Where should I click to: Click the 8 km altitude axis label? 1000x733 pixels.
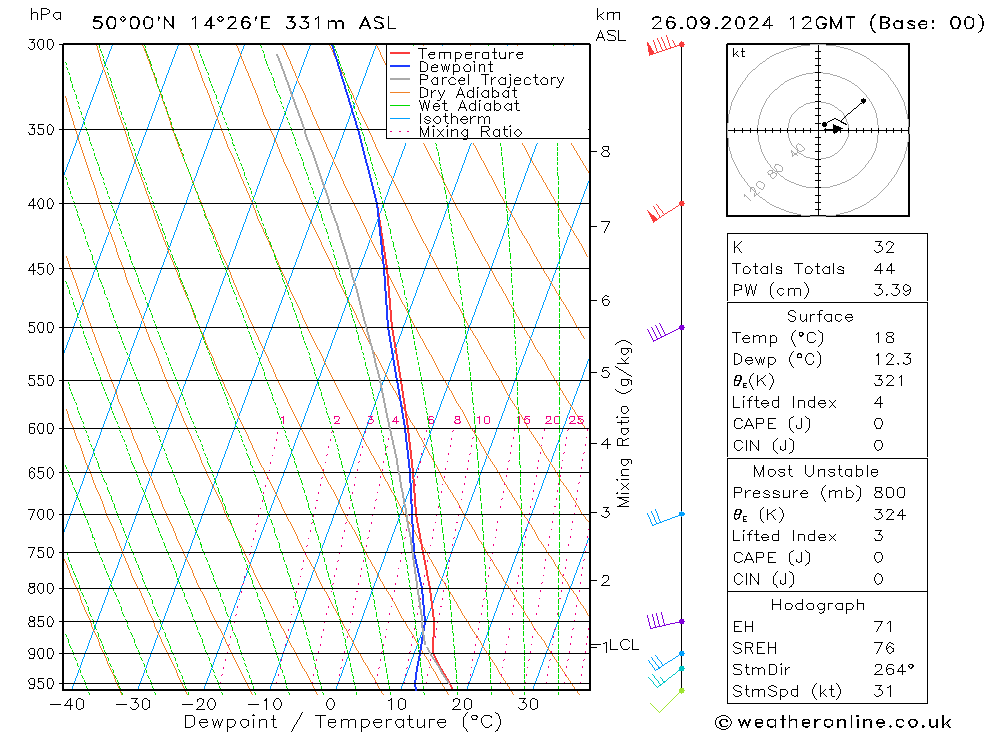click(605, 151)
